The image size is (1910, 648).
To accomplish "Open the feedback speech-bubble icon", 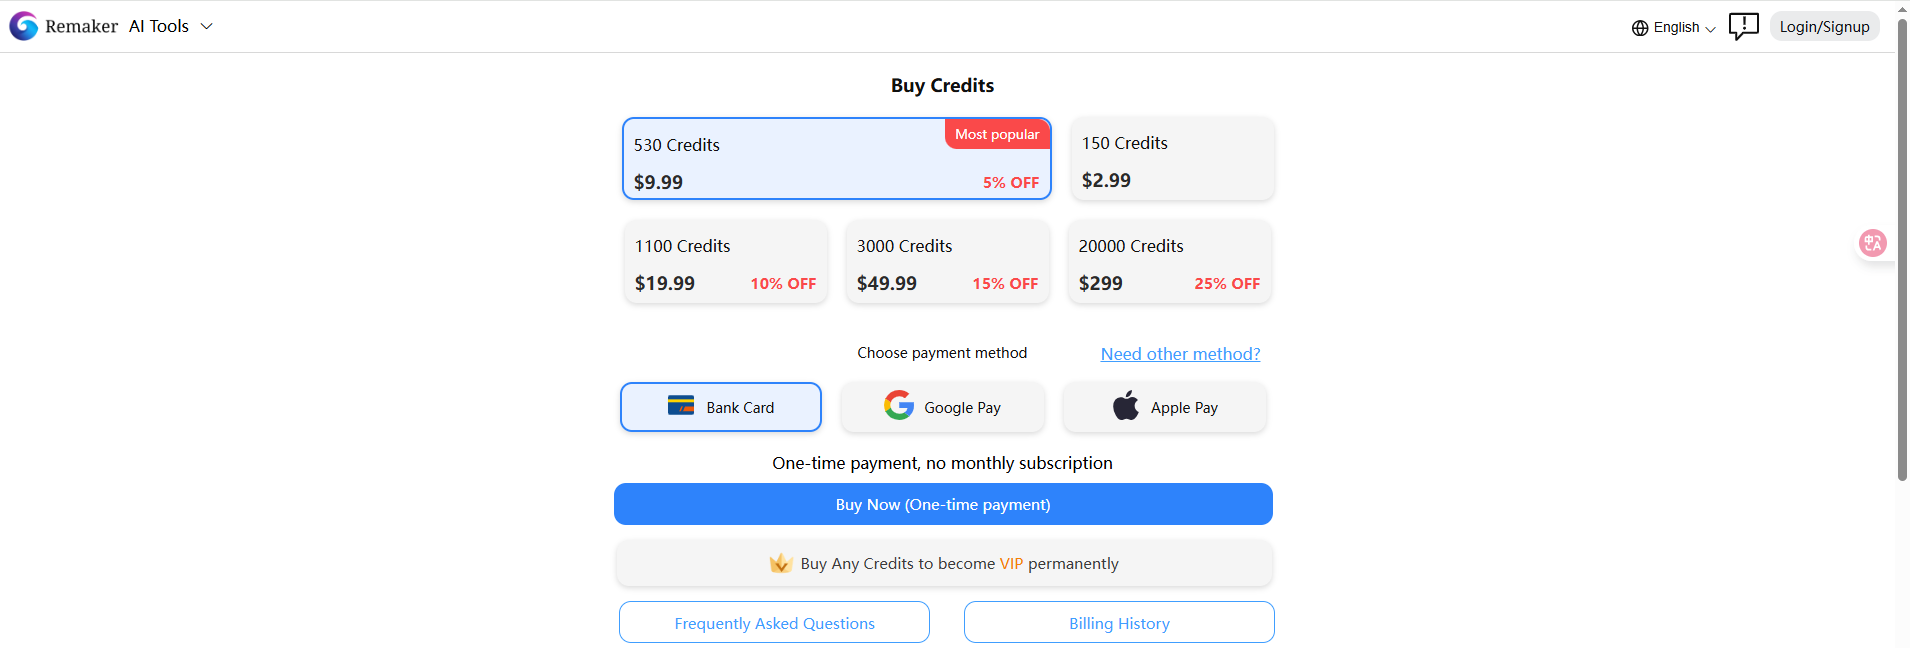I will pyautogui.click(x=1743, y=26).
